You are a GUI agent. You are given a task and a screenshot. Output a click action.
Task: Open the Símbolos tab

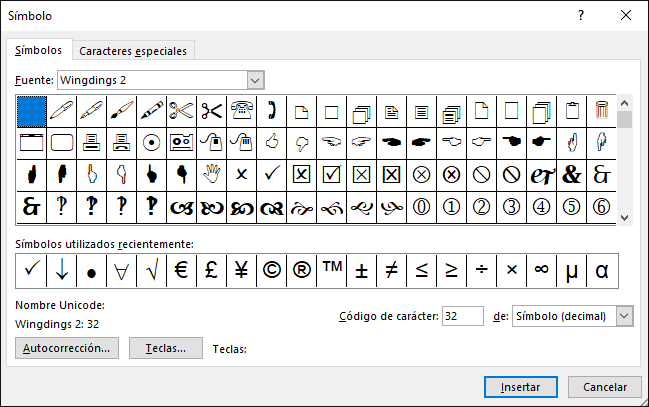(x=39, y=50)
